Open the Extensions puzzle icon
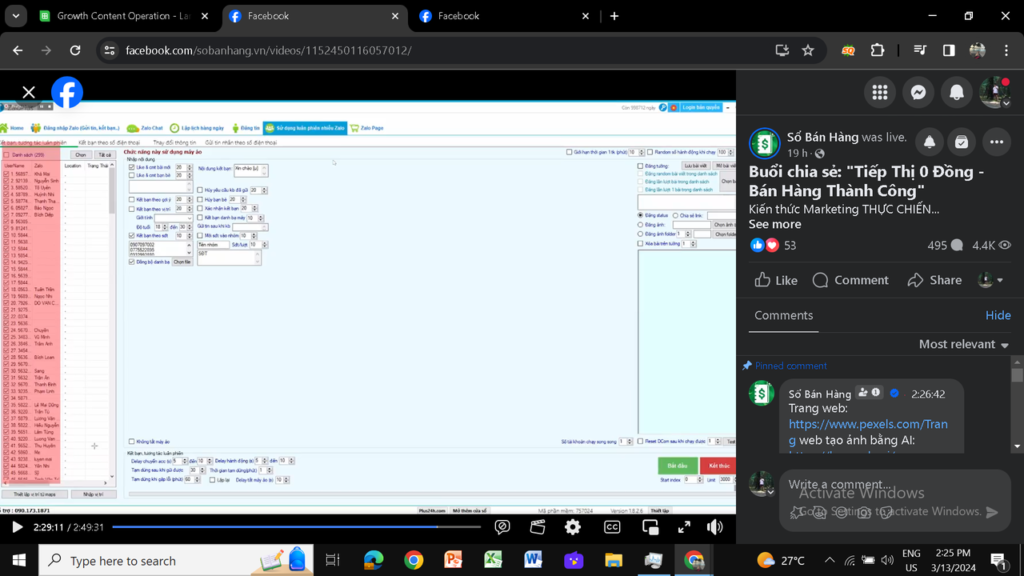 (877, 50)
